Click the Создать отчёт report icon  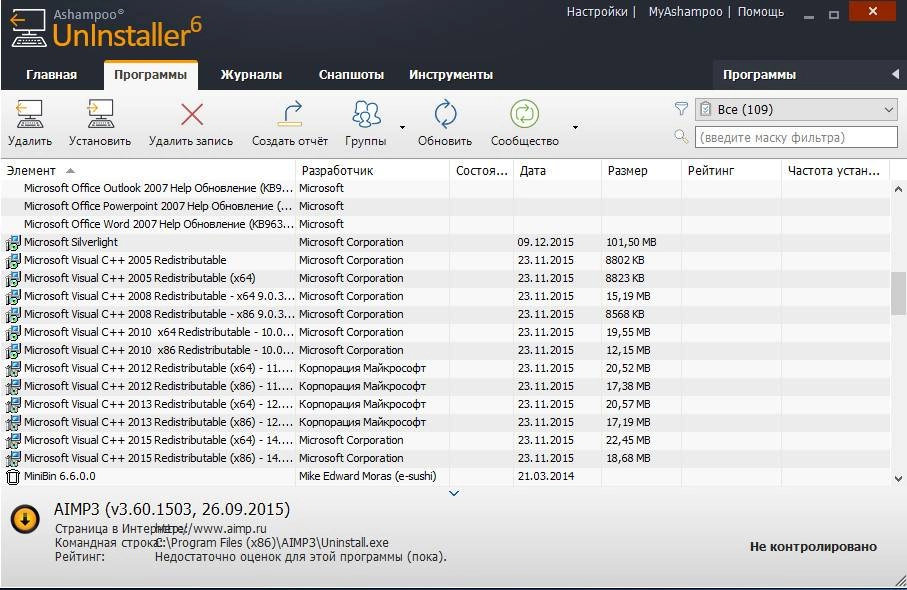290,113
